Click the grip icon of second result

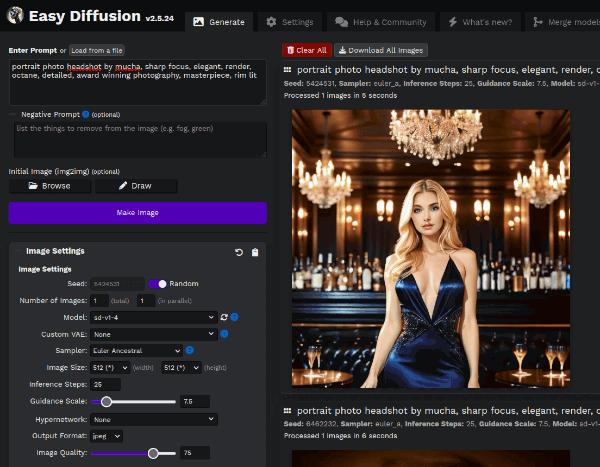point(287,411)
